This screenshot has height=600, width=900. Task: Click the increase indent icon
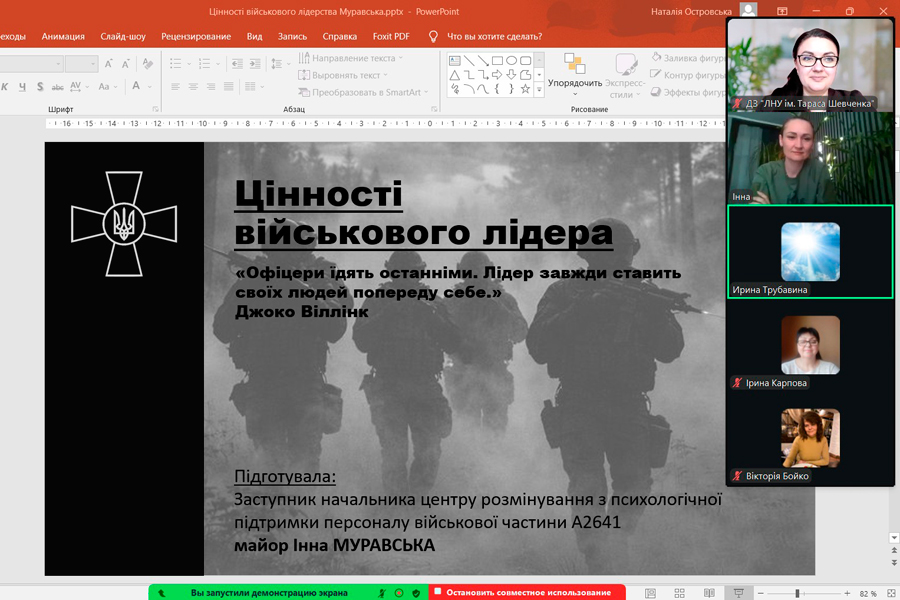pyautogui.click(x=254, y=63)
